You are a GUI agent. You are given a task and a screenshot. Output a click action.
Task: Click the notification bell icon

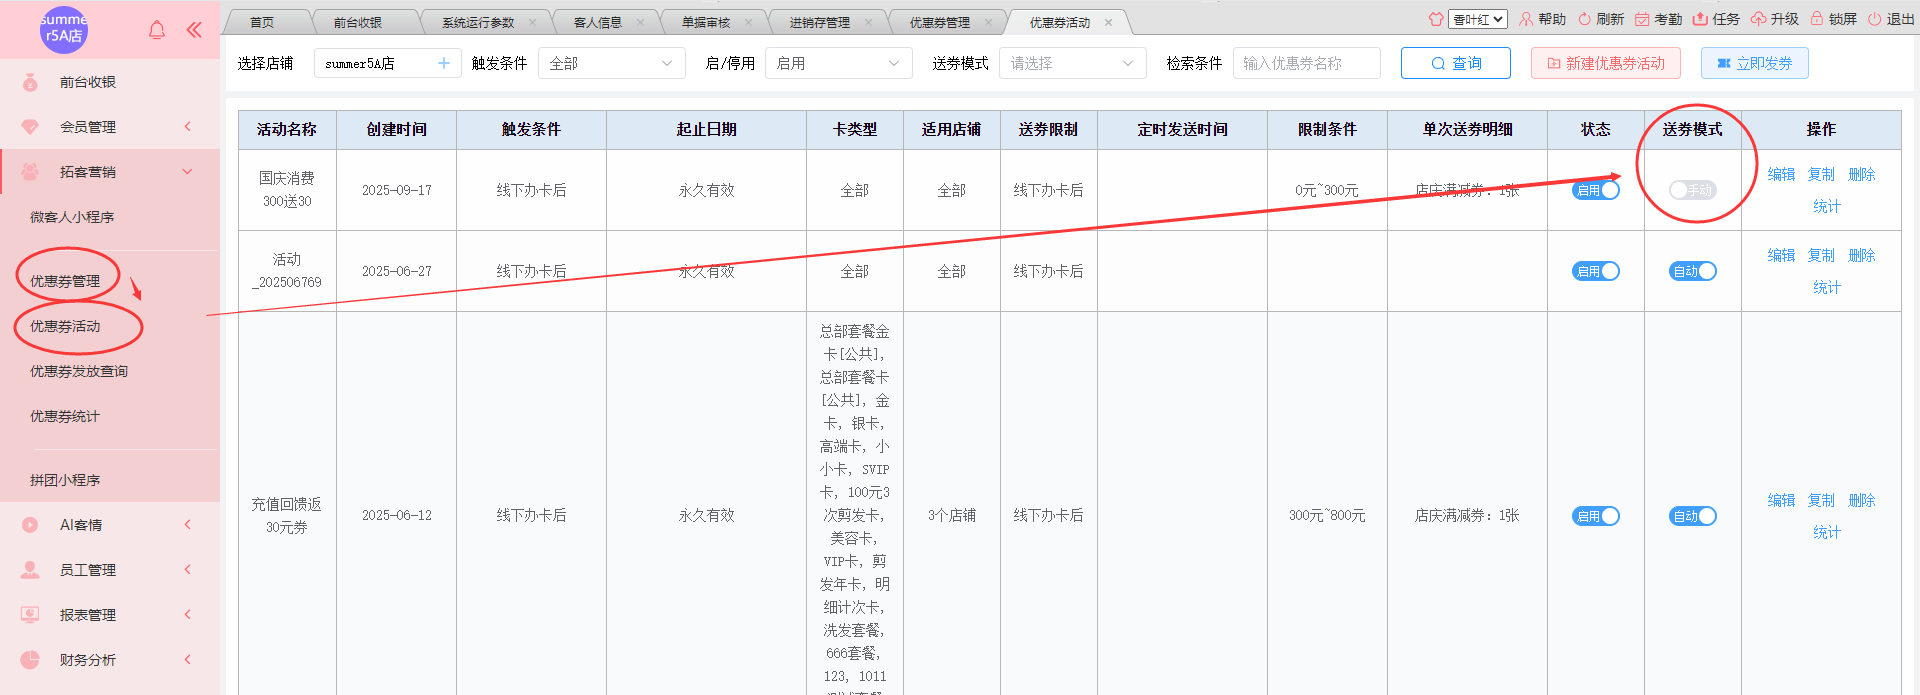157,30
